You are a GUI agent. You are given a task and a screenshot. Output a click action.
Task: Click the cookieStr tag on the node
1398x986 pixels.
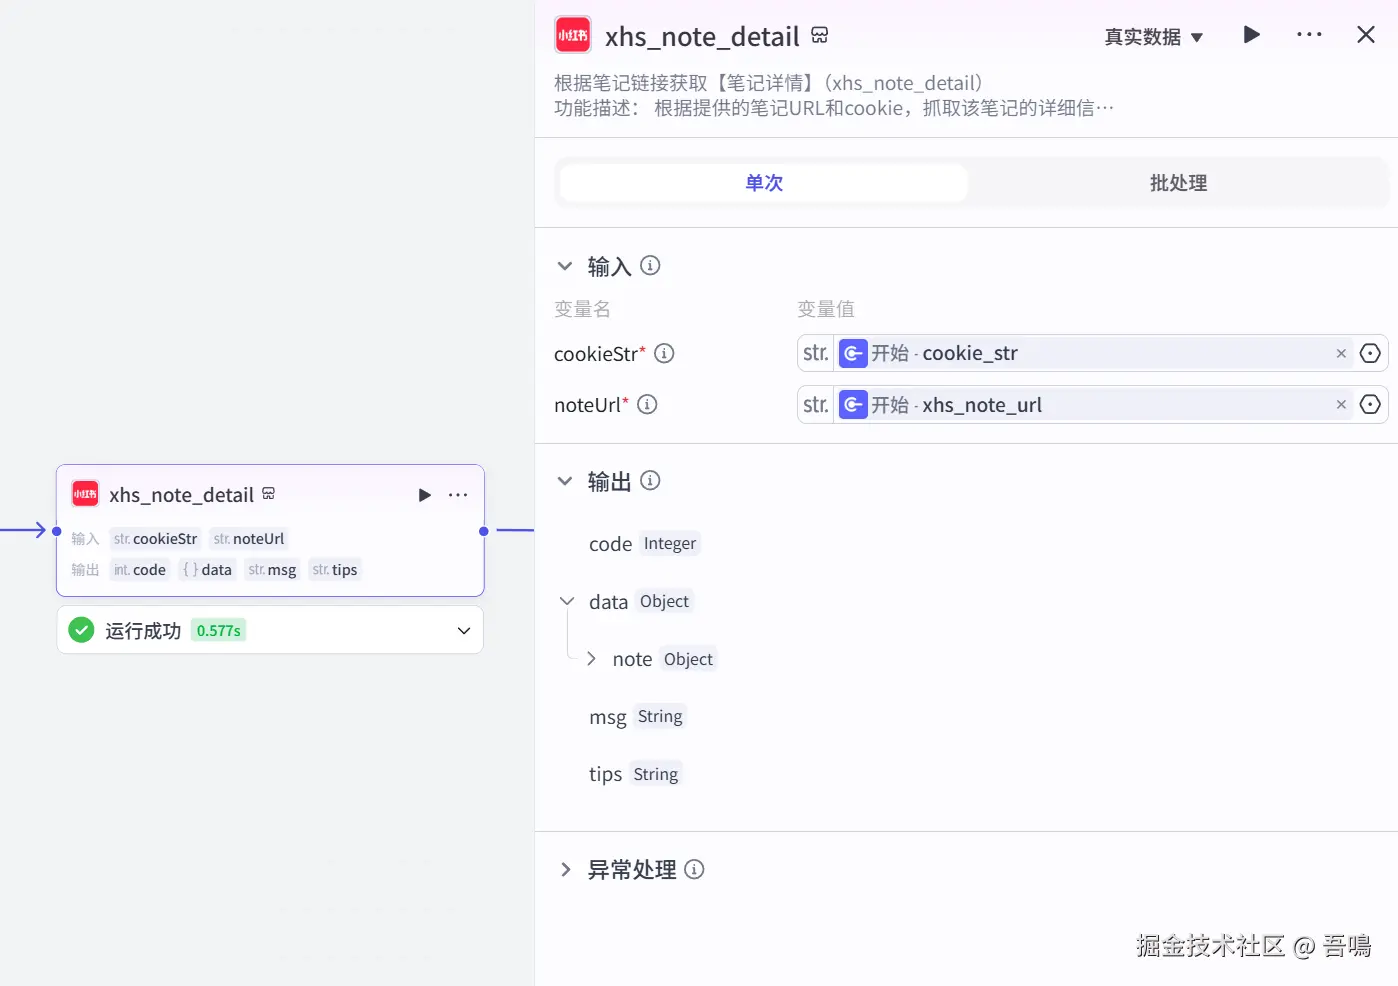point(155,539)
